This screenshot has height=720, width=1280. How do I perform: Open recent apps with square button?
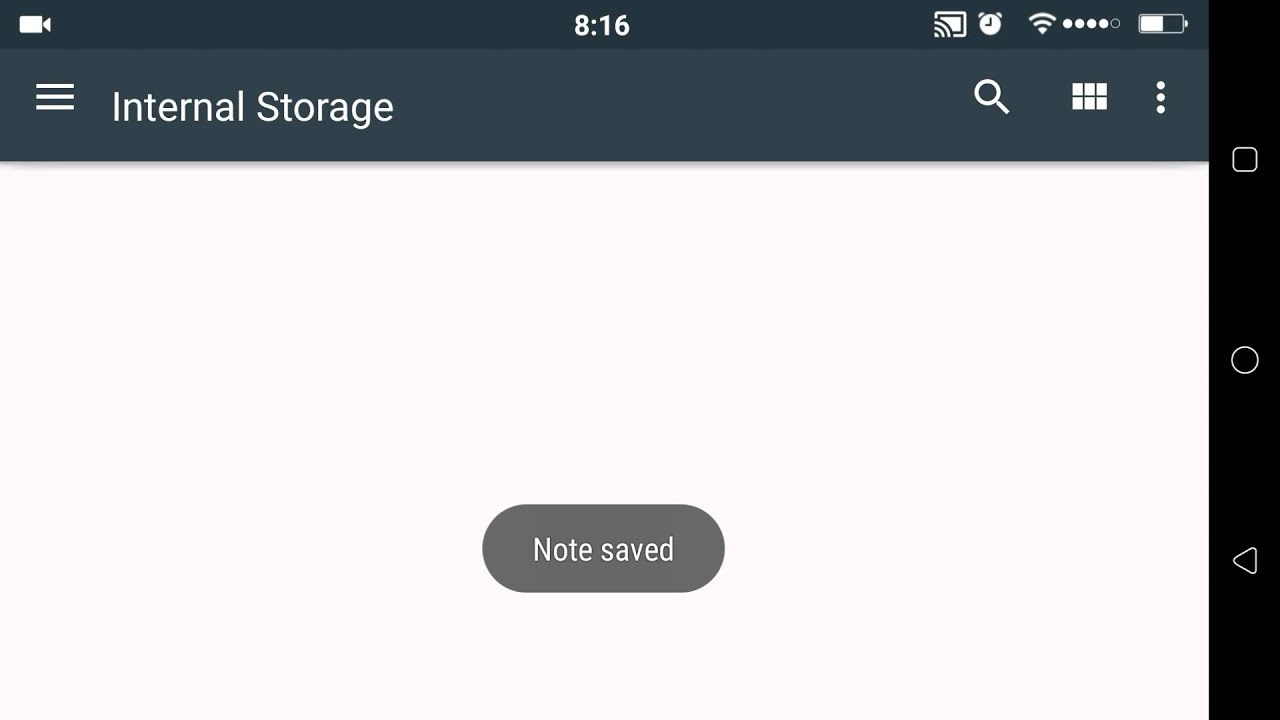tap(1244, 160)
